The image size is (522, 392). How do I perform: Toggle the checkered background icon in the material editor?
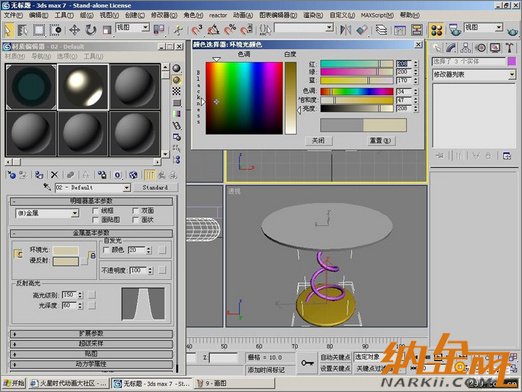(176, 91)
